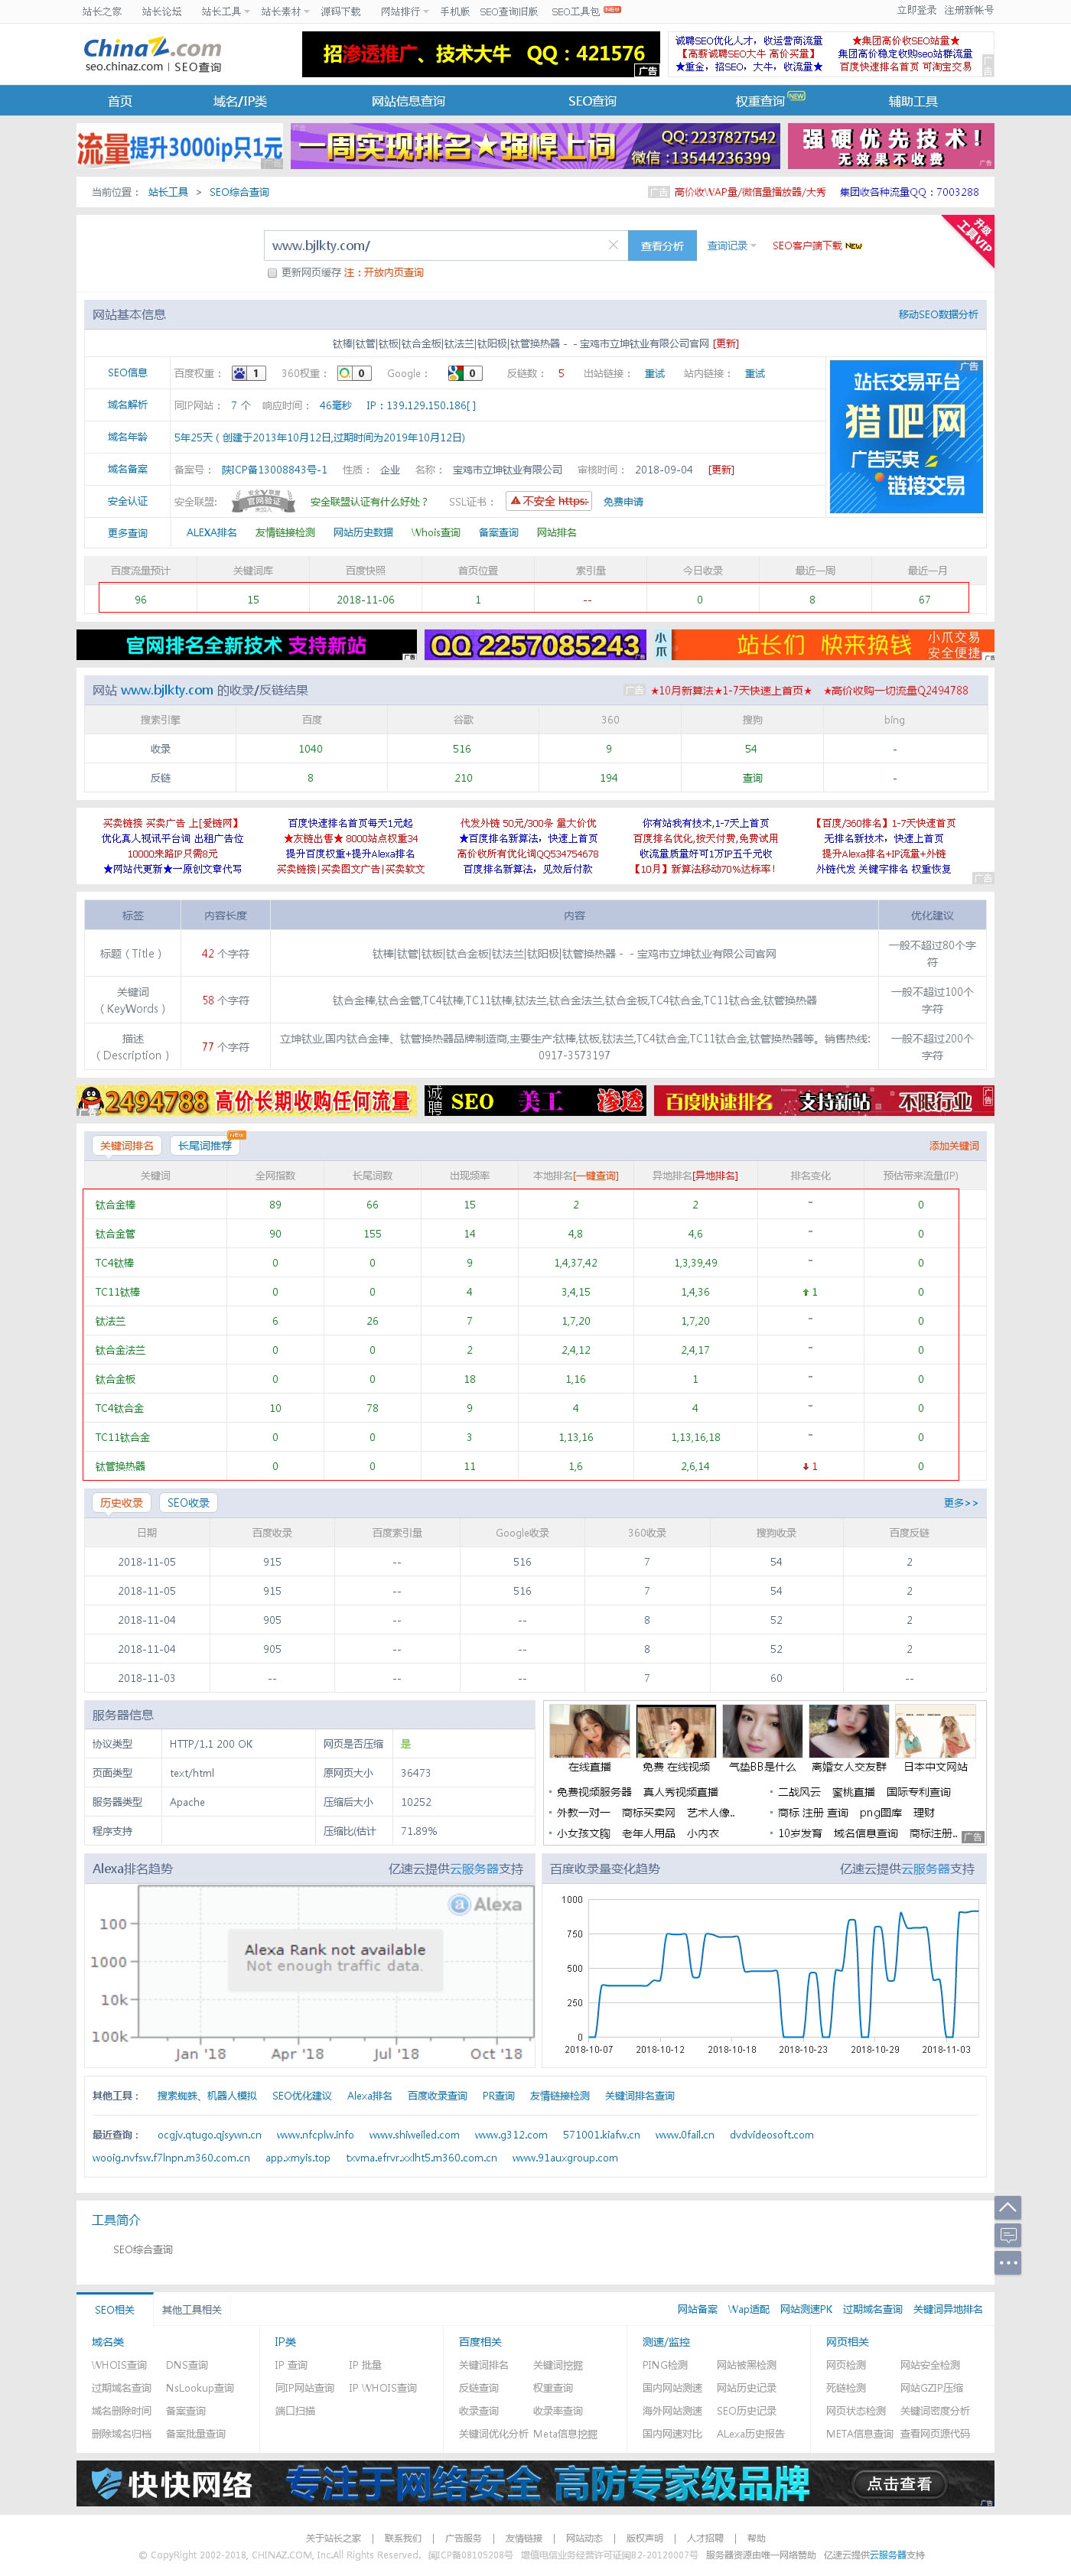
Task: Expand the 网站排行 top dropdown
Action: [404, 11]
